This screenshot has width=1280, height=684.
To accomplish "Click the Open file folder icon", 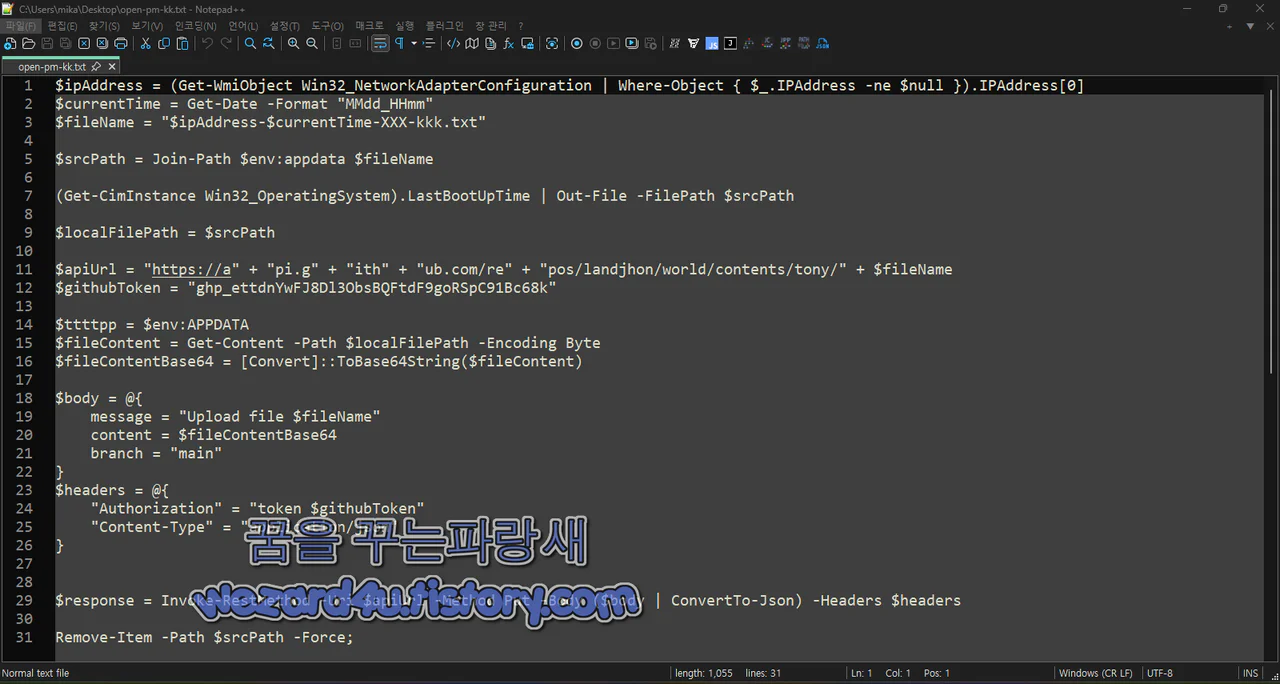I will 28,44.
